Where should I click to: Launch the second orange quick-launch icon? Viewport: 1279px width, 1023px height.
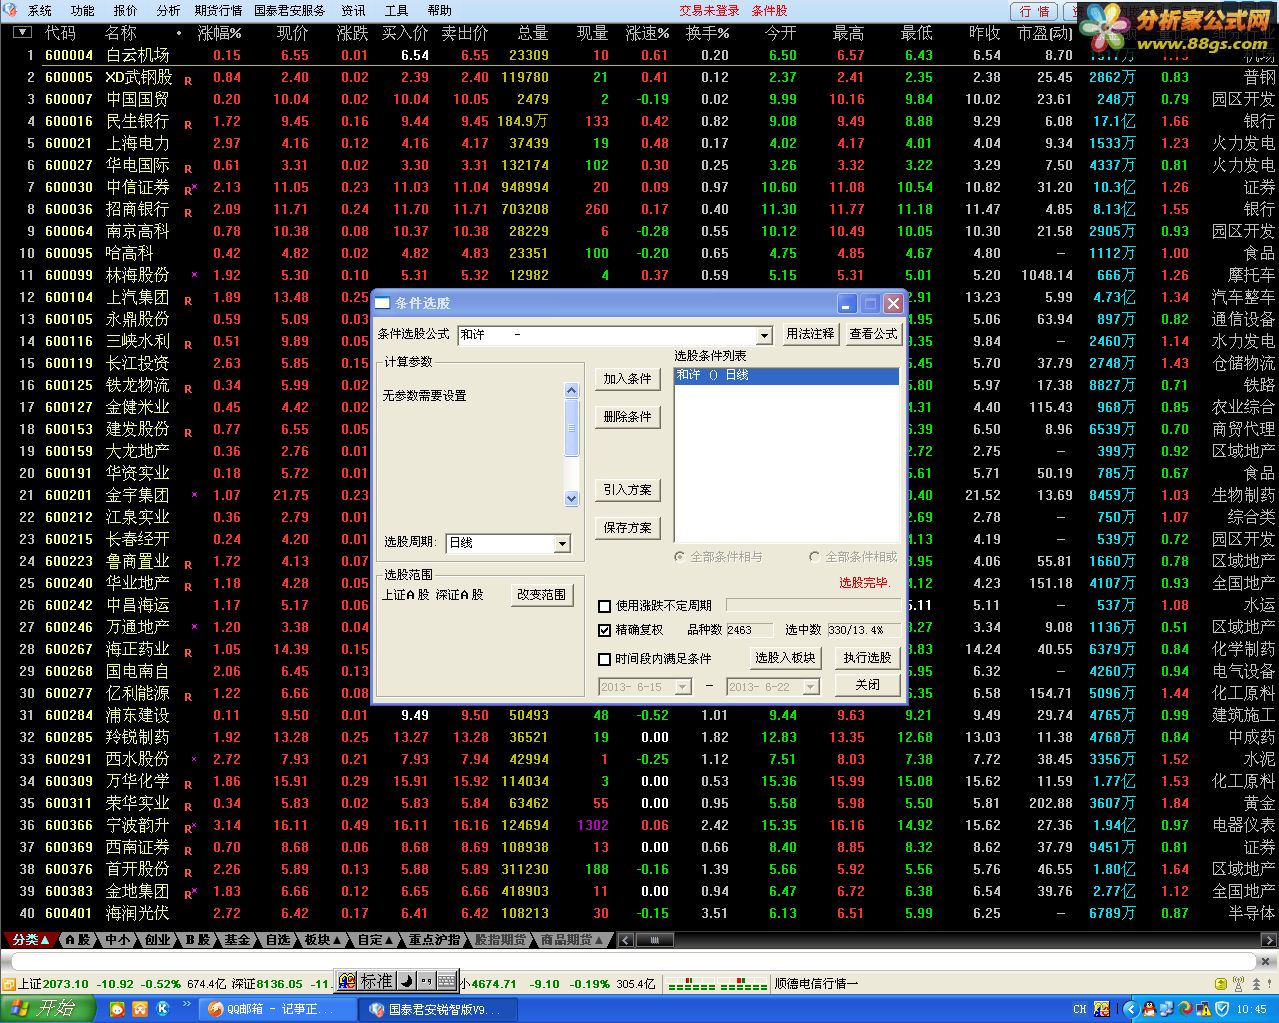click(140, 1010)
